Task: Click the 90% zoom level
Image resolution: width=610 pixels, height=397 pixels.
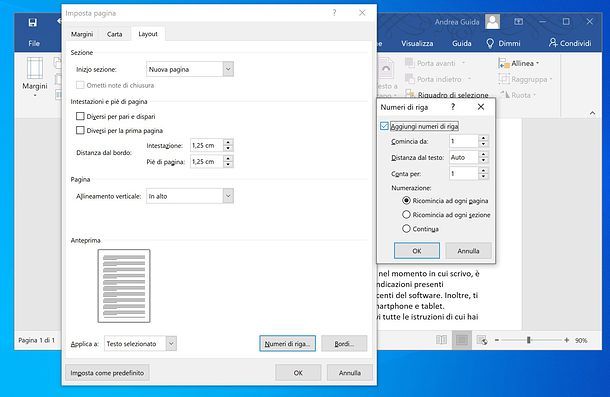Action: pyautogui.click(x=581, y=340)
